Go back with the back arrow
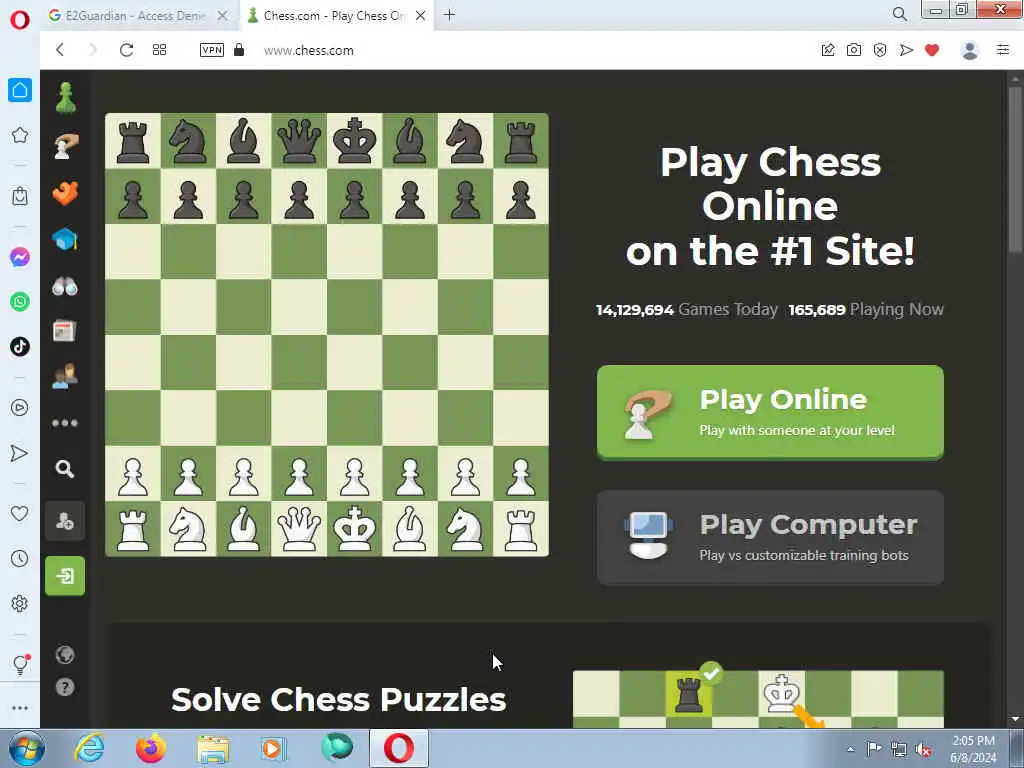The width and height of the screenshot is (1024, 768). pos(60,50)
